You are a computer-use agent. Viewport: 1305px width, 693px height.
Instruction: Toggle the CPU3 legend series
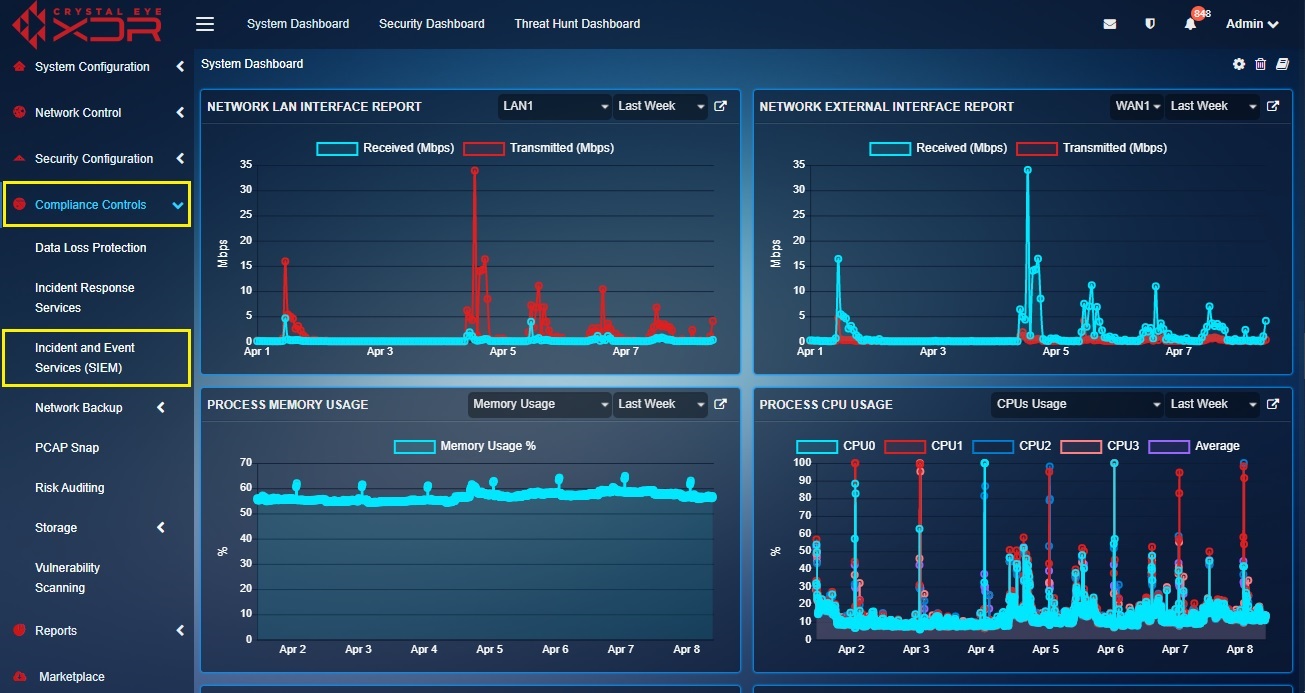tap(1099, 446)
